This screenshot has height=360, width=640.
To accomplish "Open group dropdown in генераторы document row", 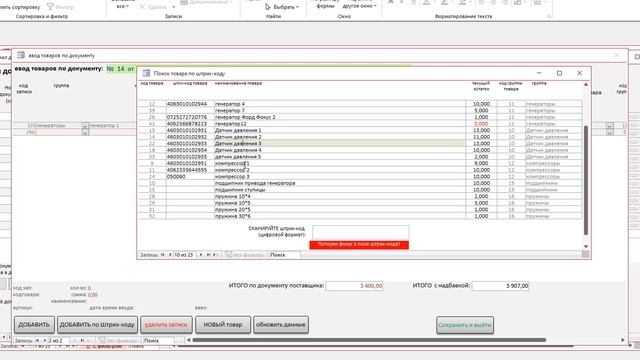I will [x=85, y=126].
